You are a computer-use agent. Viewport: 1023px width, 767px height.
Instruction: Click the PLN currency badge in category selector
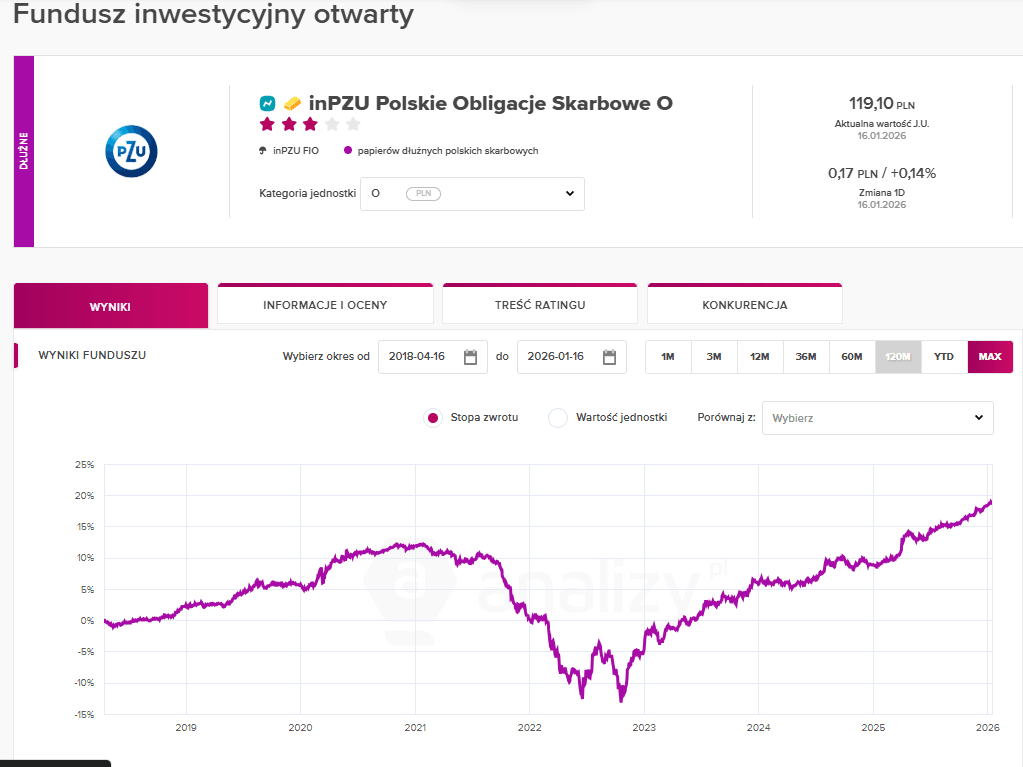click(423, 194)
